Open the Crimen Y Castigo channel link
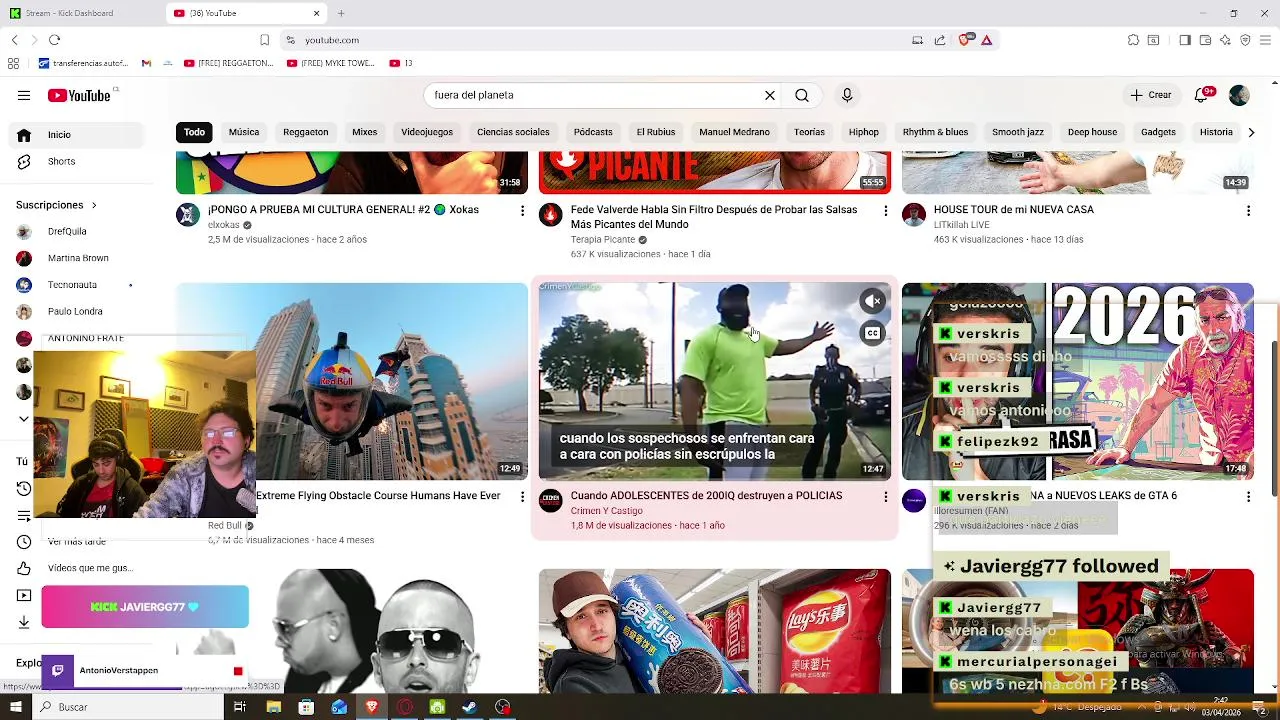Screen dimensions: 1280x720 (x=606, y=511)
